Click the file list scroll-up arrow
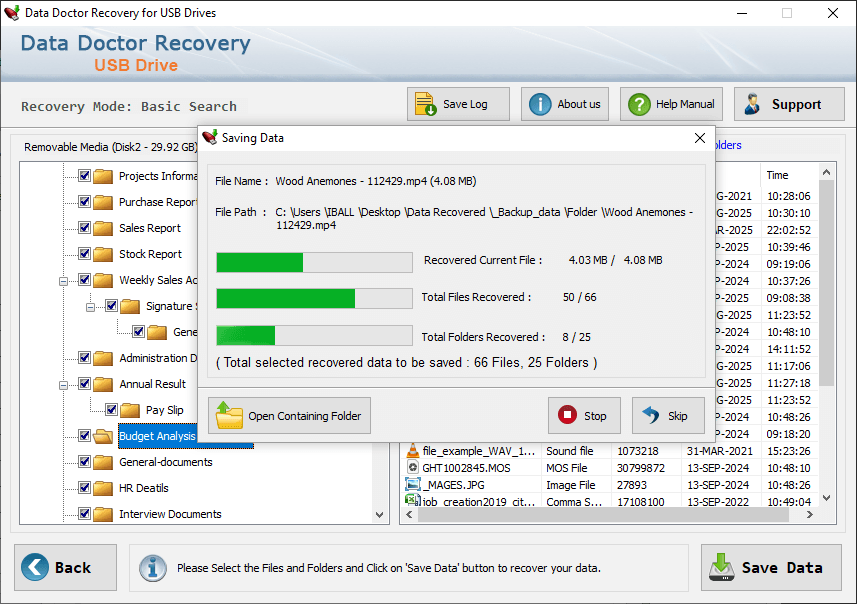 click(x=826, y=172)
